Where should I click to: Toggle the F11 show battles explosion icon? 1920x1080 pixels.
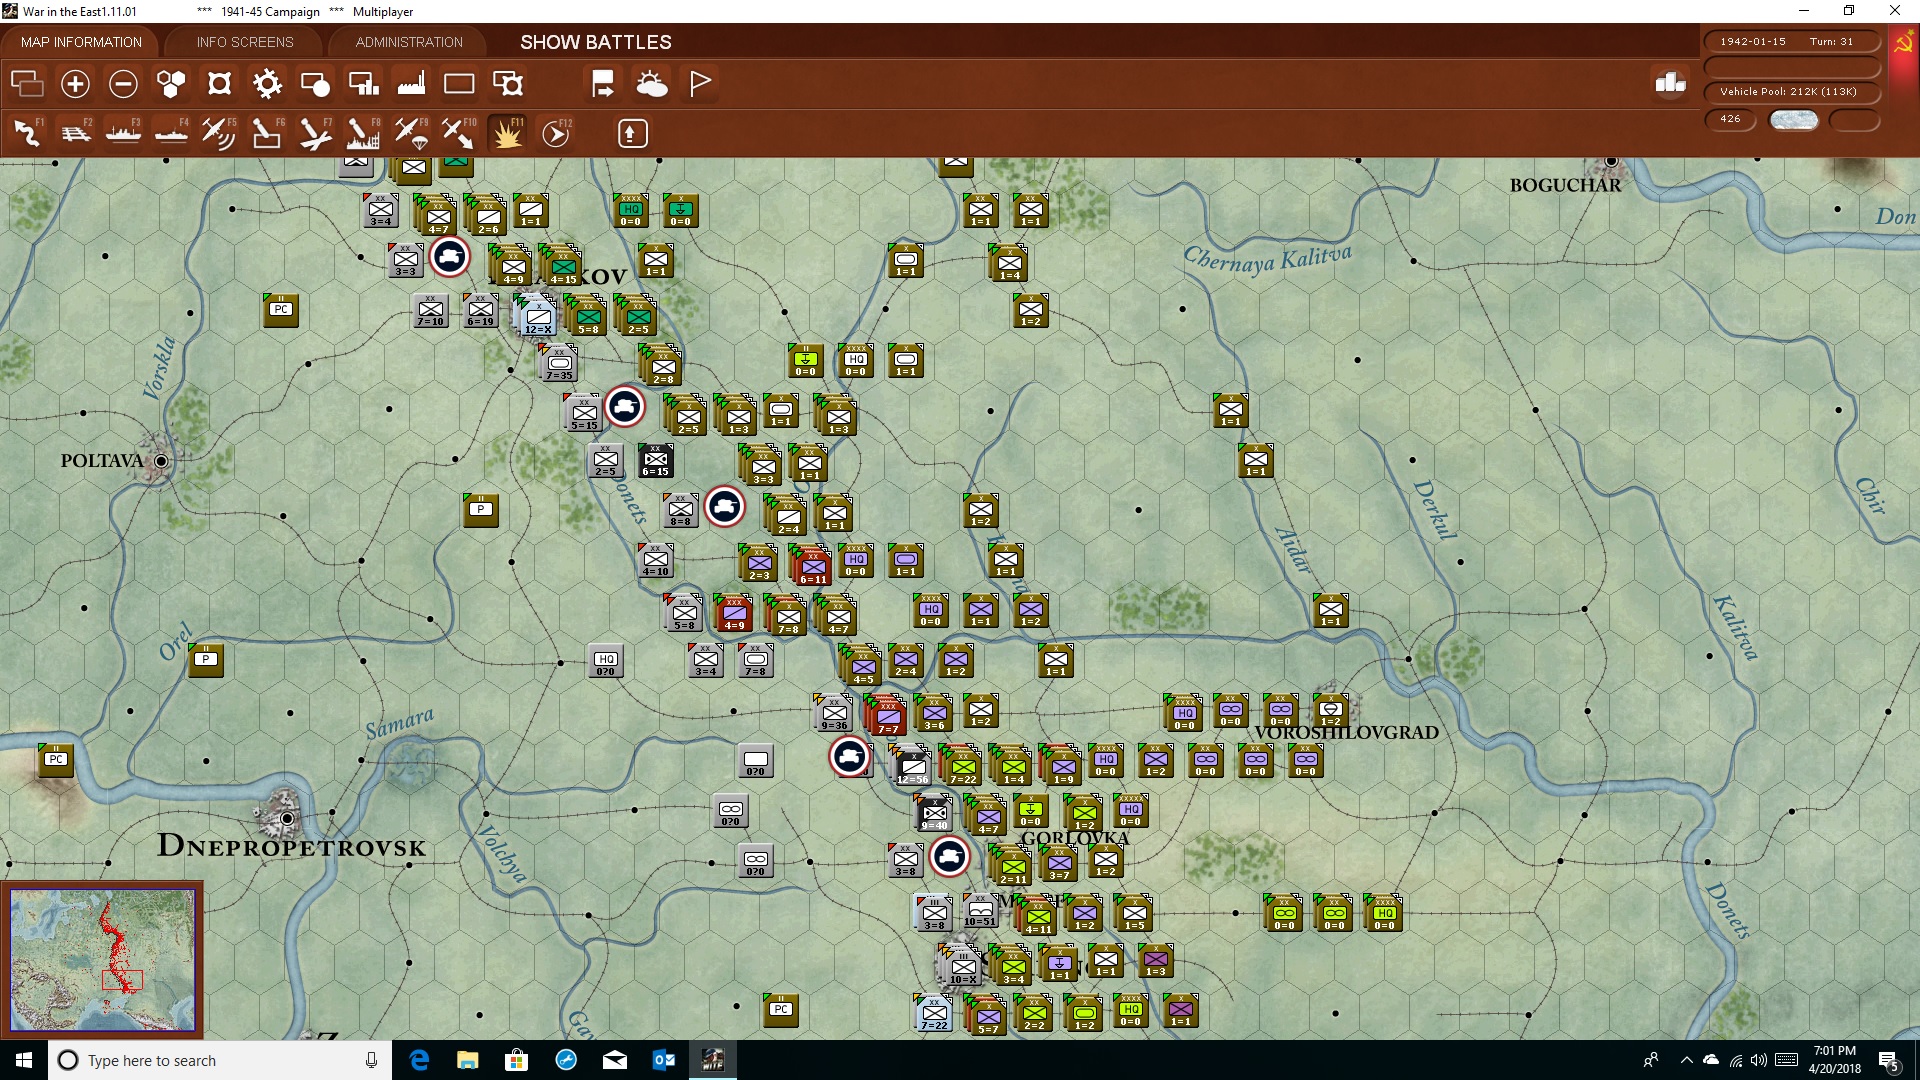coord(507,133)
